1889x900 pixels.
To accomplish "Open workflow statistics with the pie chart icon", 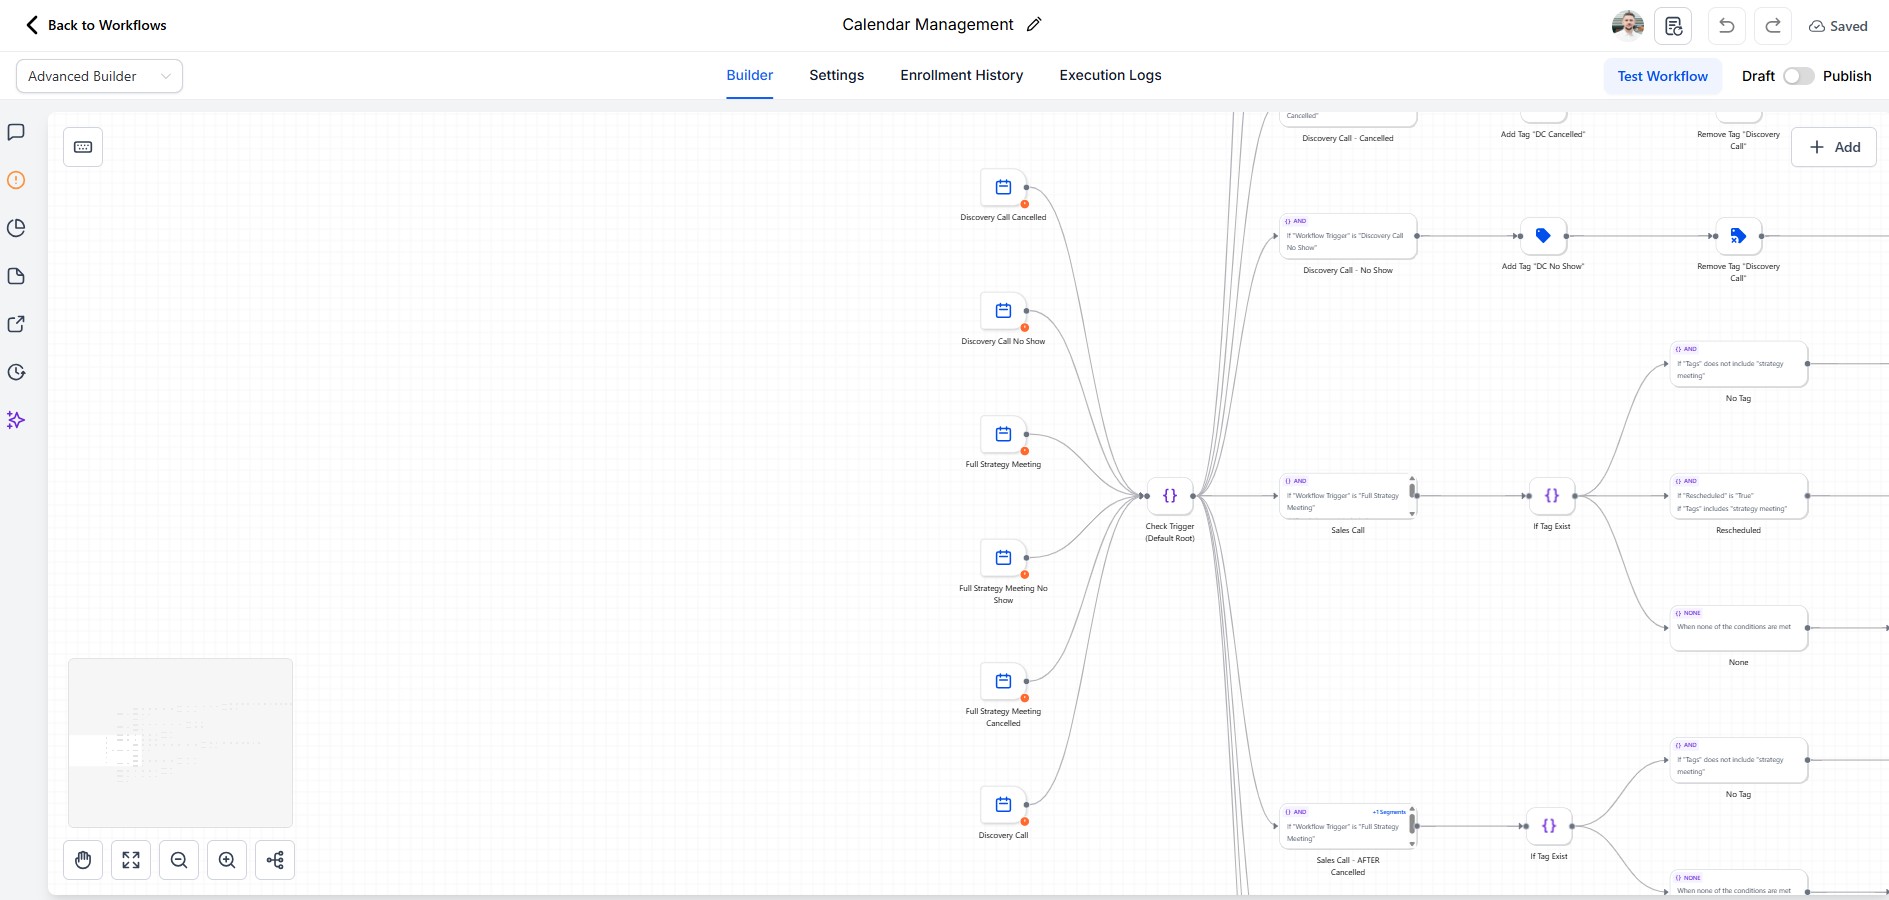I will [16, 228].
